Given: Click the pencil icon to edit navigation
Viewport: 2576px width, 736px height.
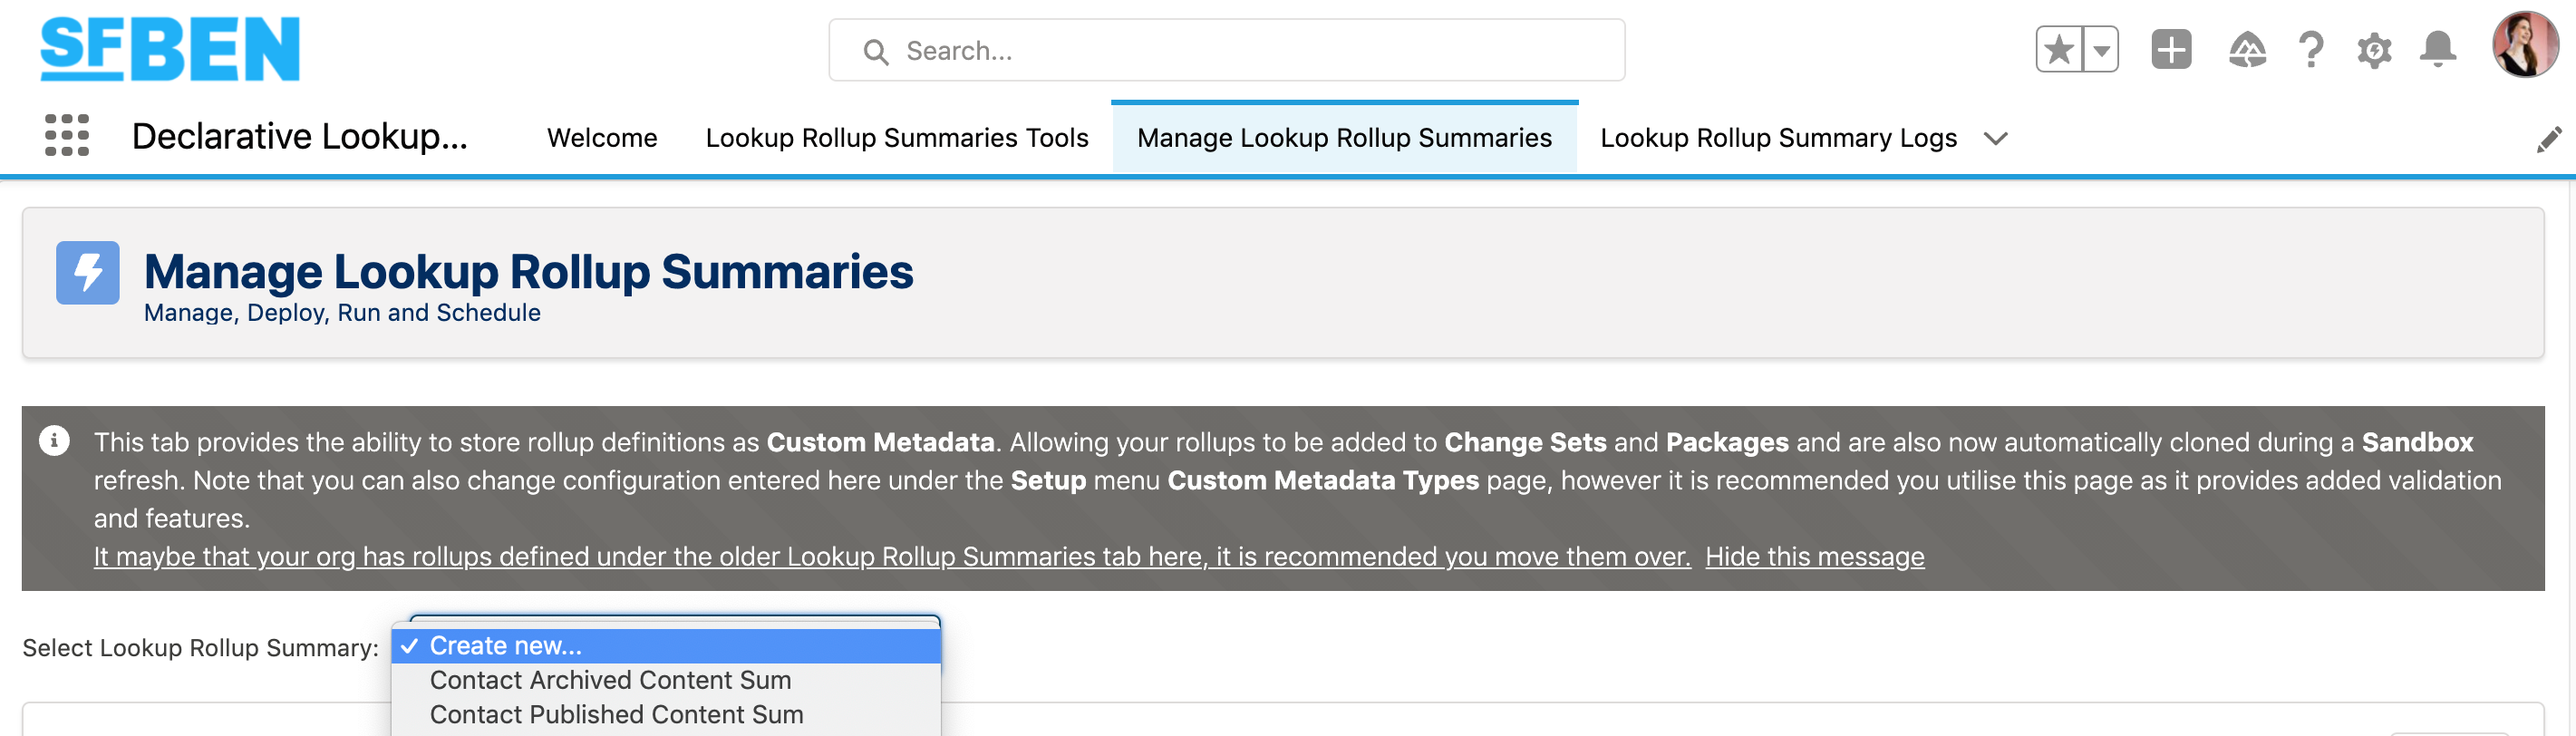Looking at the screenshot, I should [x=2549, y=139].
